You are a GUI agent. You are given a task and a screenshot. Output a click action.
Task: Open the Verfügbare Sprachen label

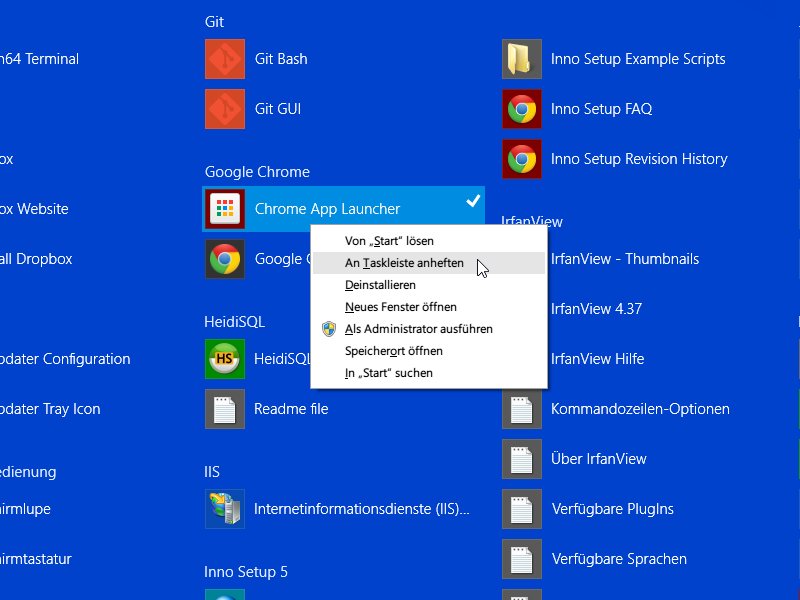[619, 559]
